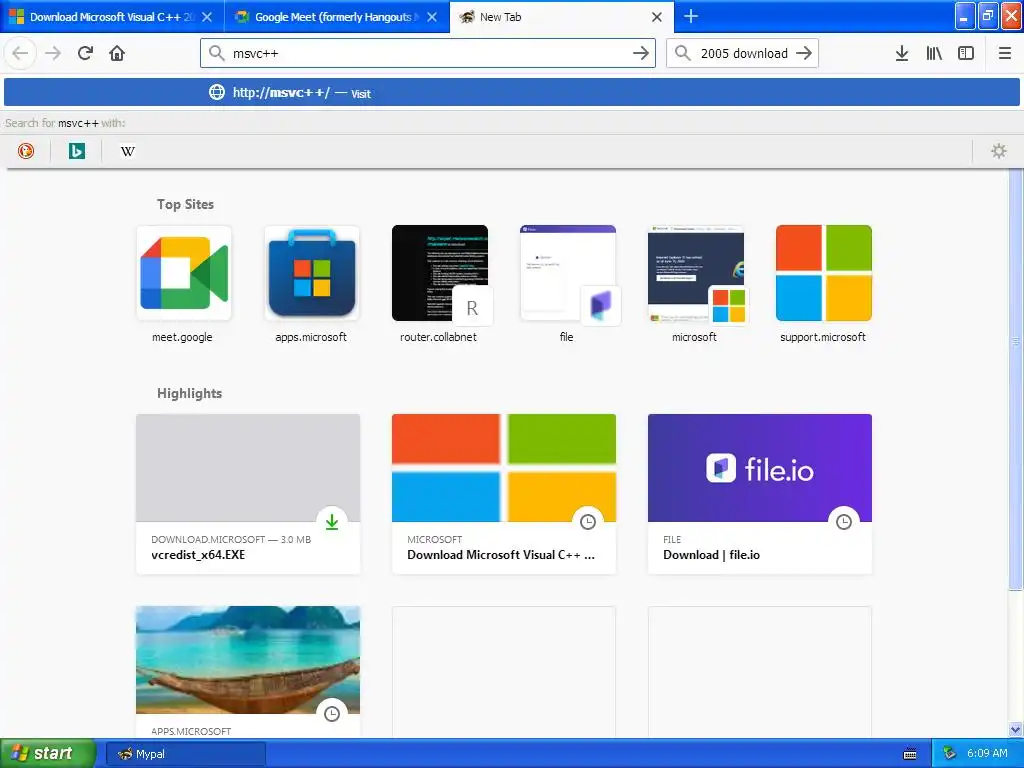The image size is (1024, 768).
Task: Click the Highlights section heading
Action: (x=189, y=393)
